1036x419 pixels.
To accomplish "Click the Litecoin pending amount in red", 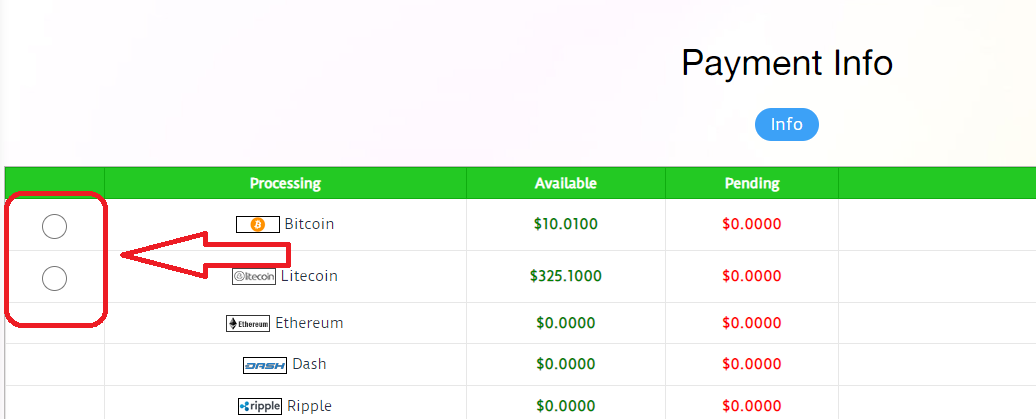I will pos(752,276).
